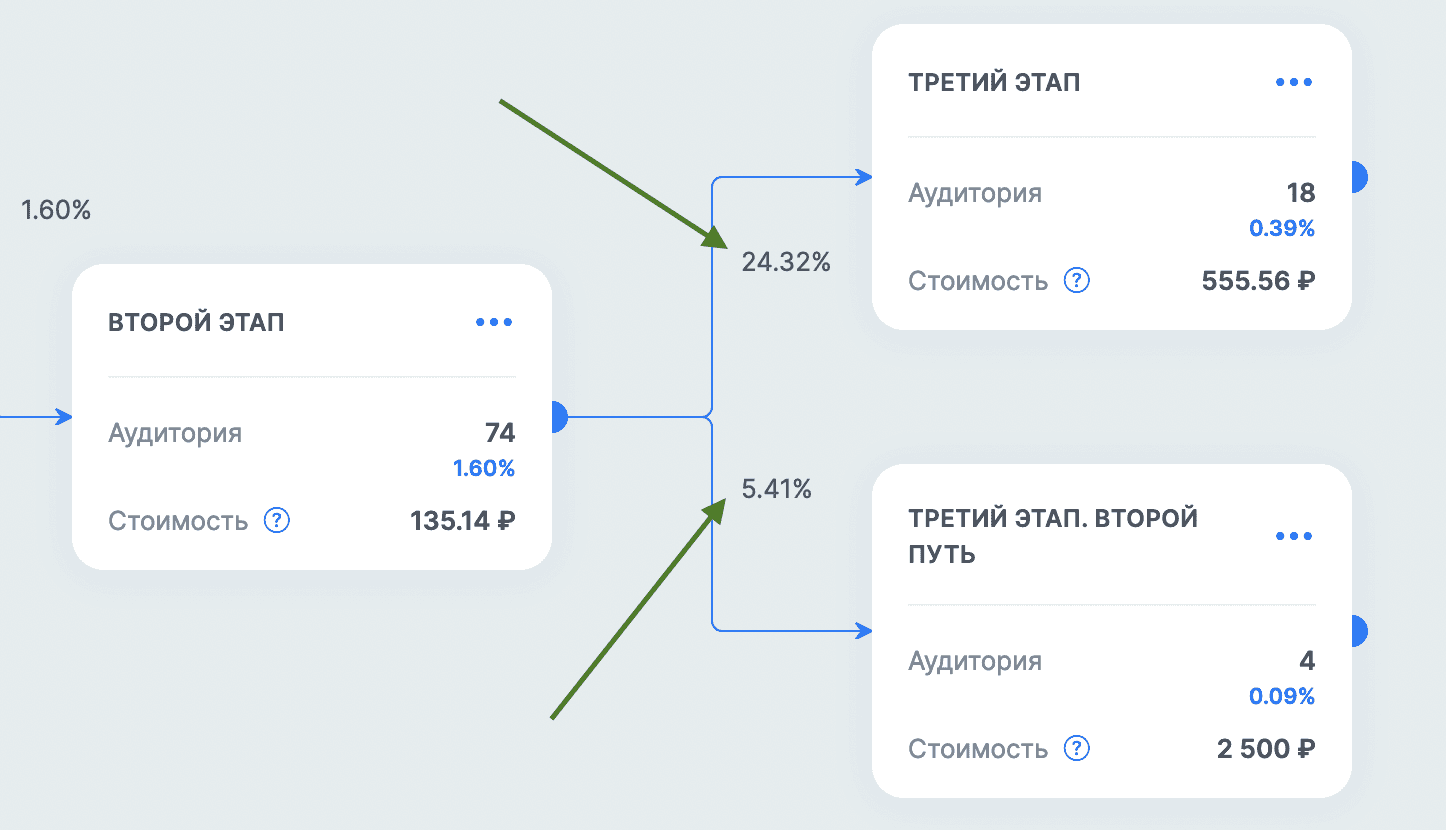Click the Третий этап card title
Screen dimensions: 1446x830
pyautogui.click(x=994, y=82)
